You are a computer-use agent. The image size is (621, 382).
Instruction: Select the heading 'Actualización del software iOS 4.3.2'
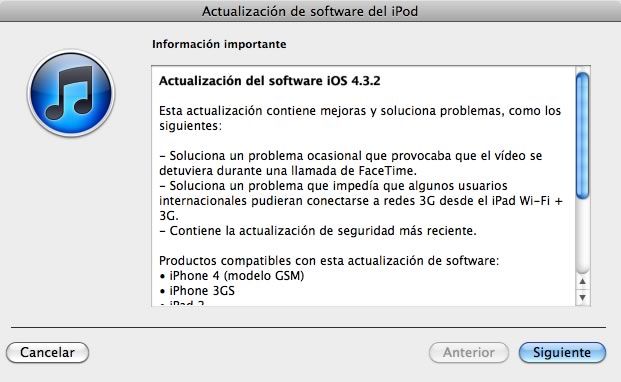pyautogui.click(x=270, y=81)
